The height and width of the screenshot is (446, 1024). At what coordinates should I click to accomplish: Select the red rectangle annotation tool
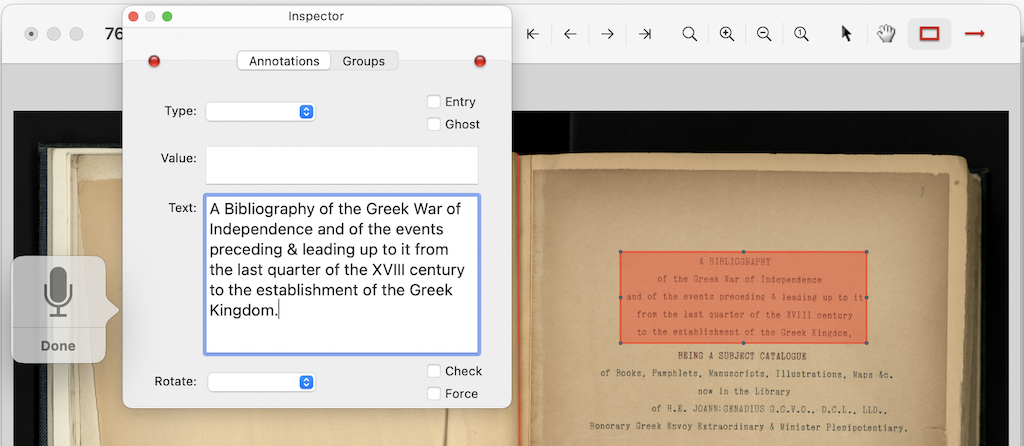tap(929, 34)
